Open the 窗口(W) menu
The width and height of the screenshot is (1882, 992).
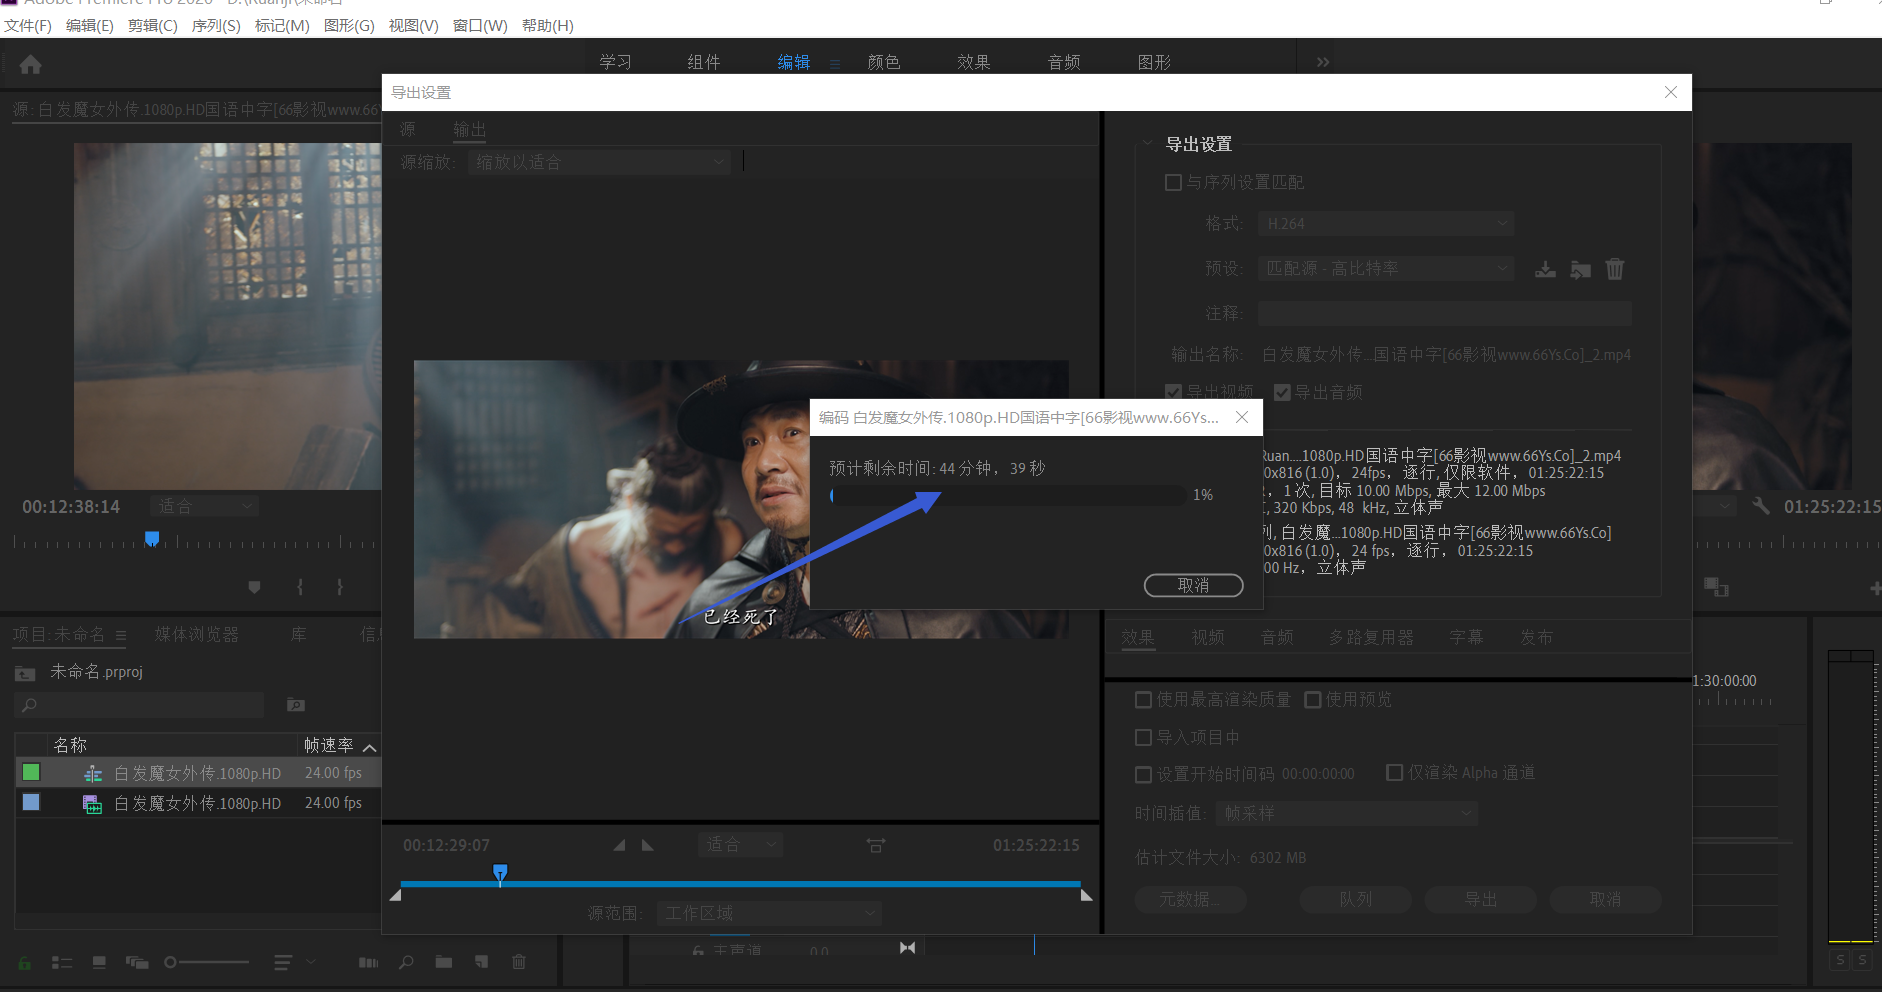click(x=480, y=25)
